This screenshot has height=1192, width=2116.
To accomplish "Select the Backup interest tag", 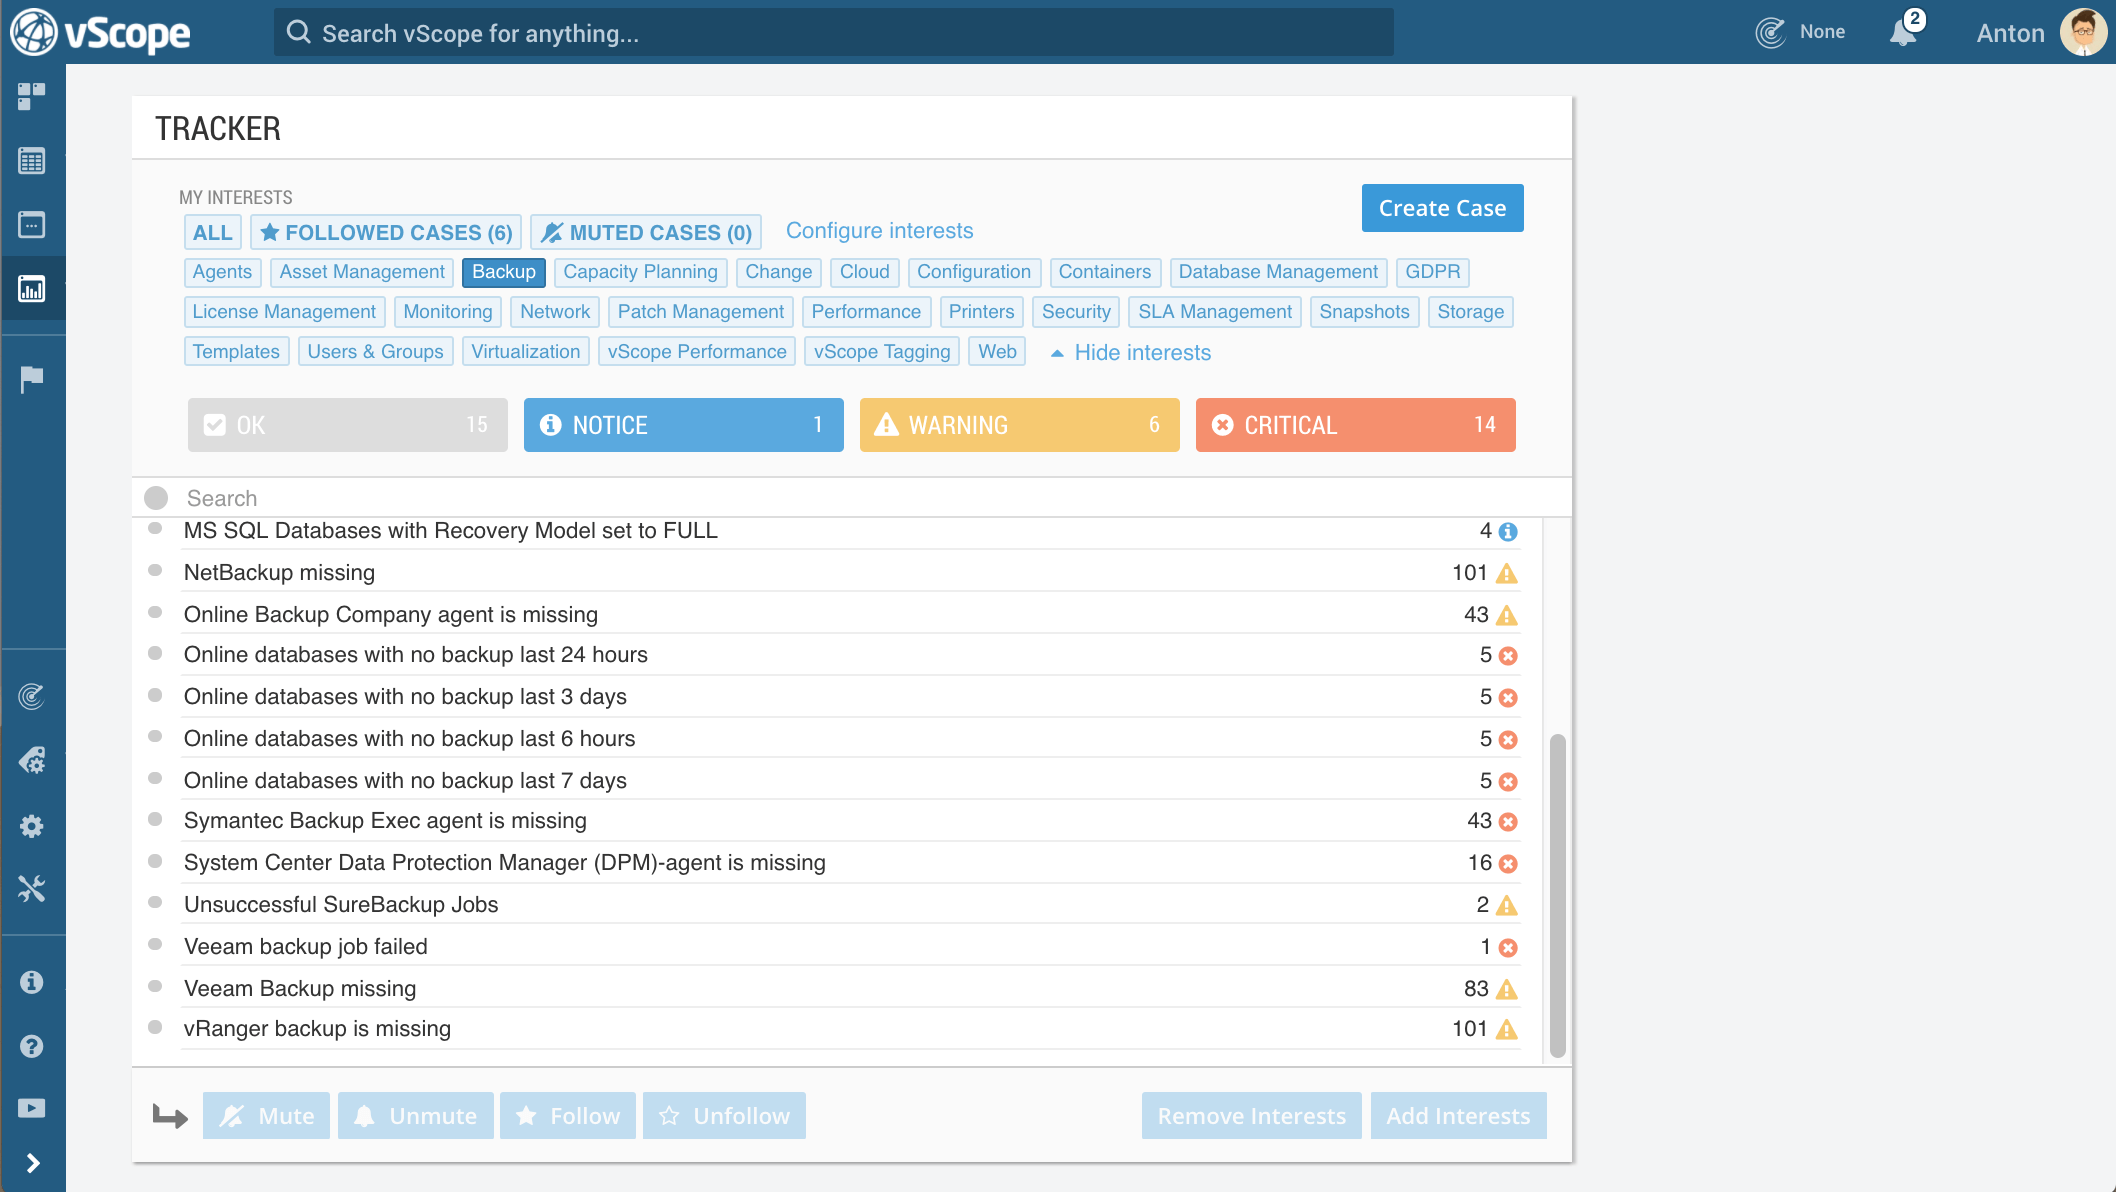I will point(504,272).
